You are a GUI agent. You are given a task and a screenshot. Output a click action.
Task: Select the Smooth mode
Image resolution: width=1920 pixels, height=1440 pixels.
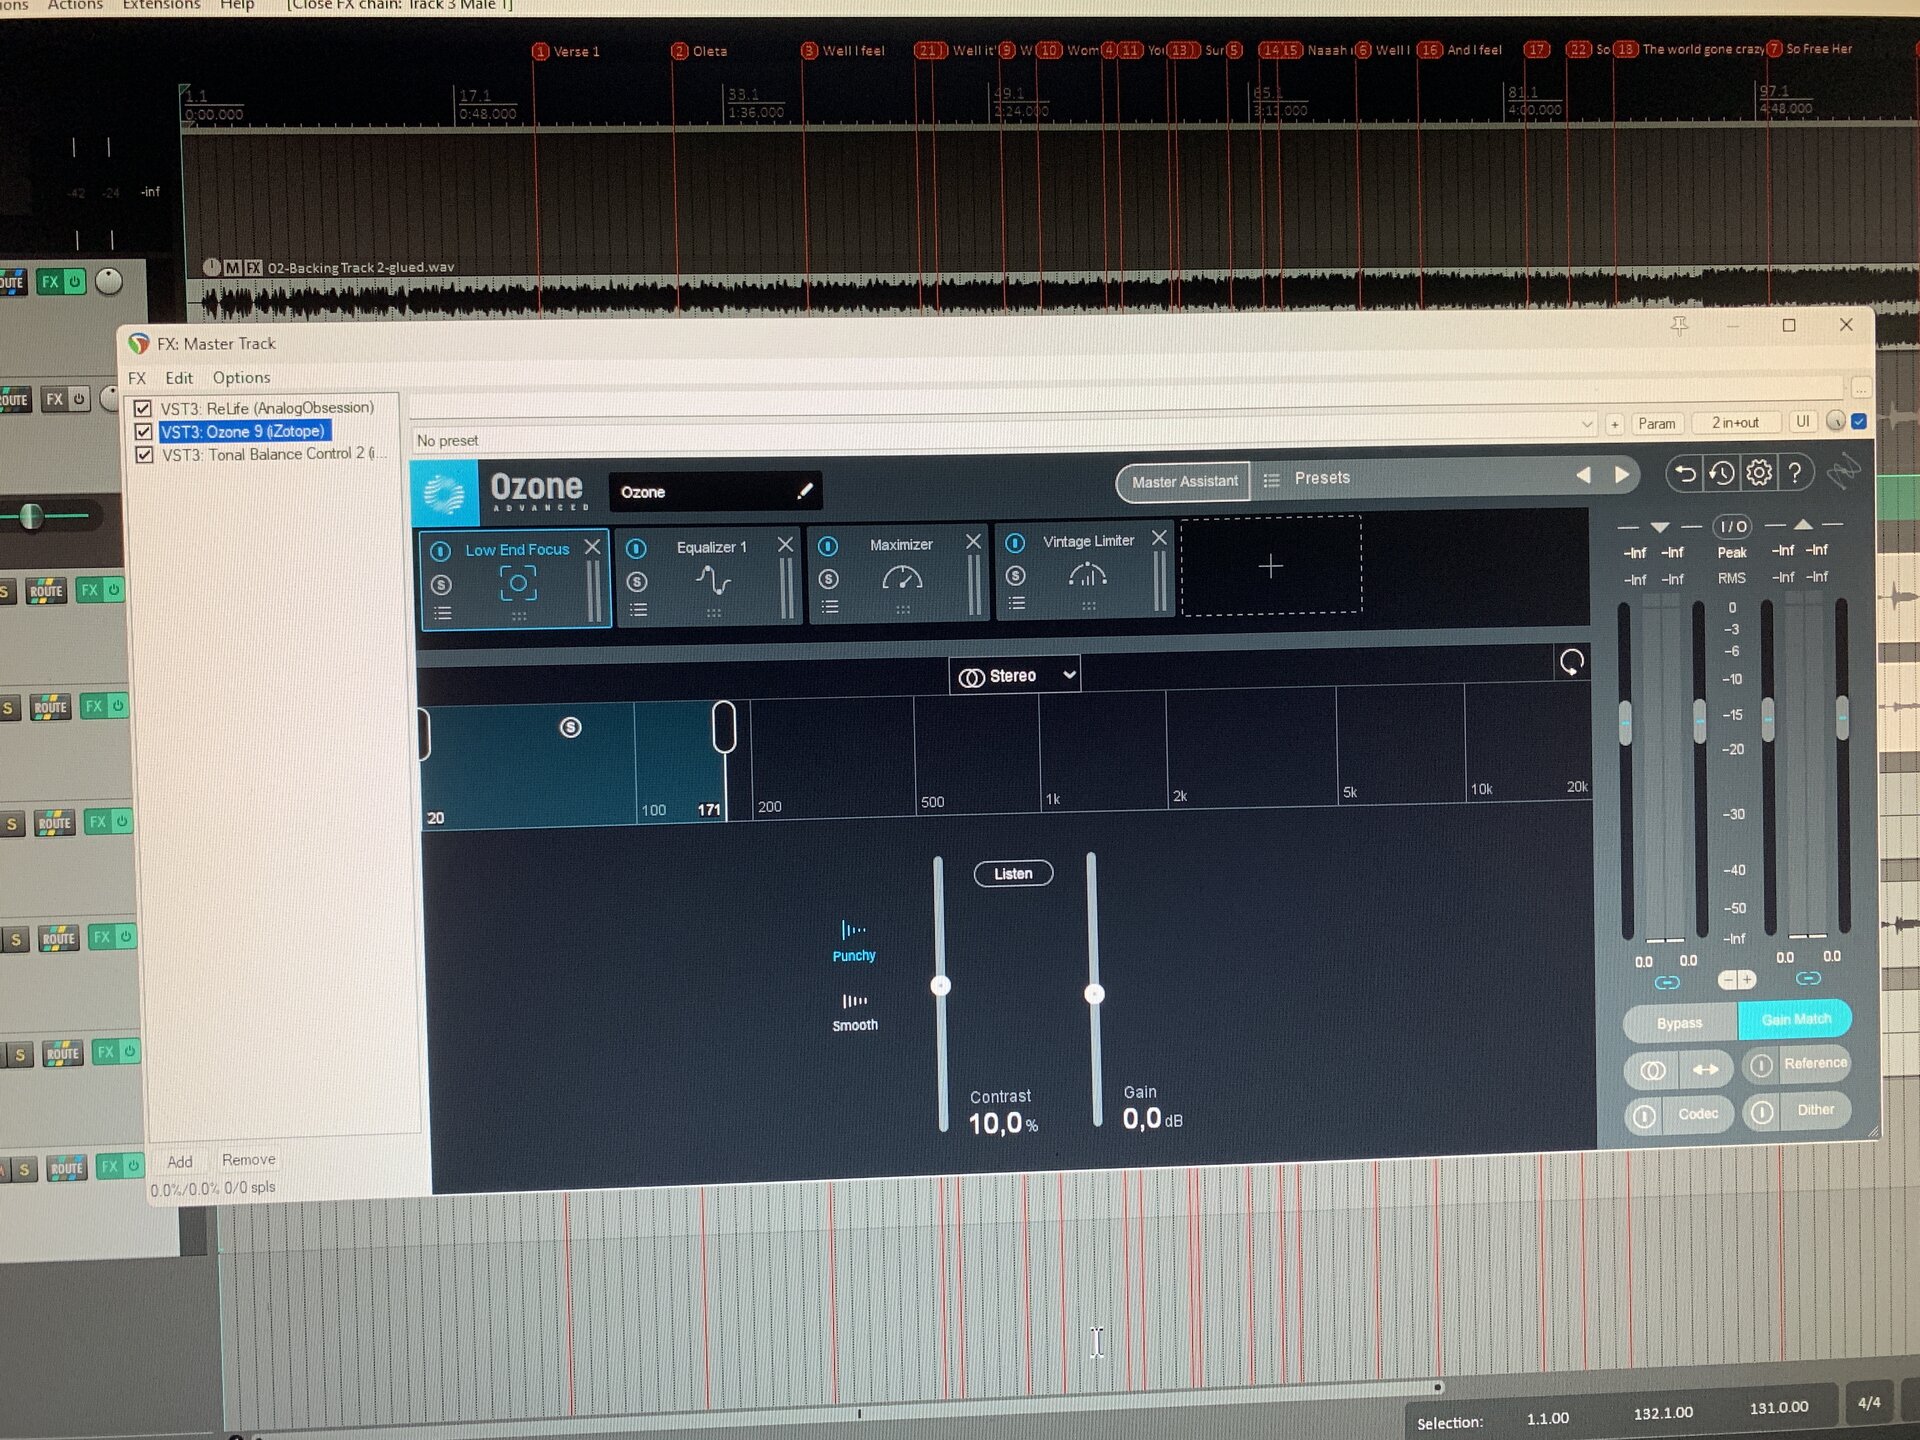tap(855, 1012)
